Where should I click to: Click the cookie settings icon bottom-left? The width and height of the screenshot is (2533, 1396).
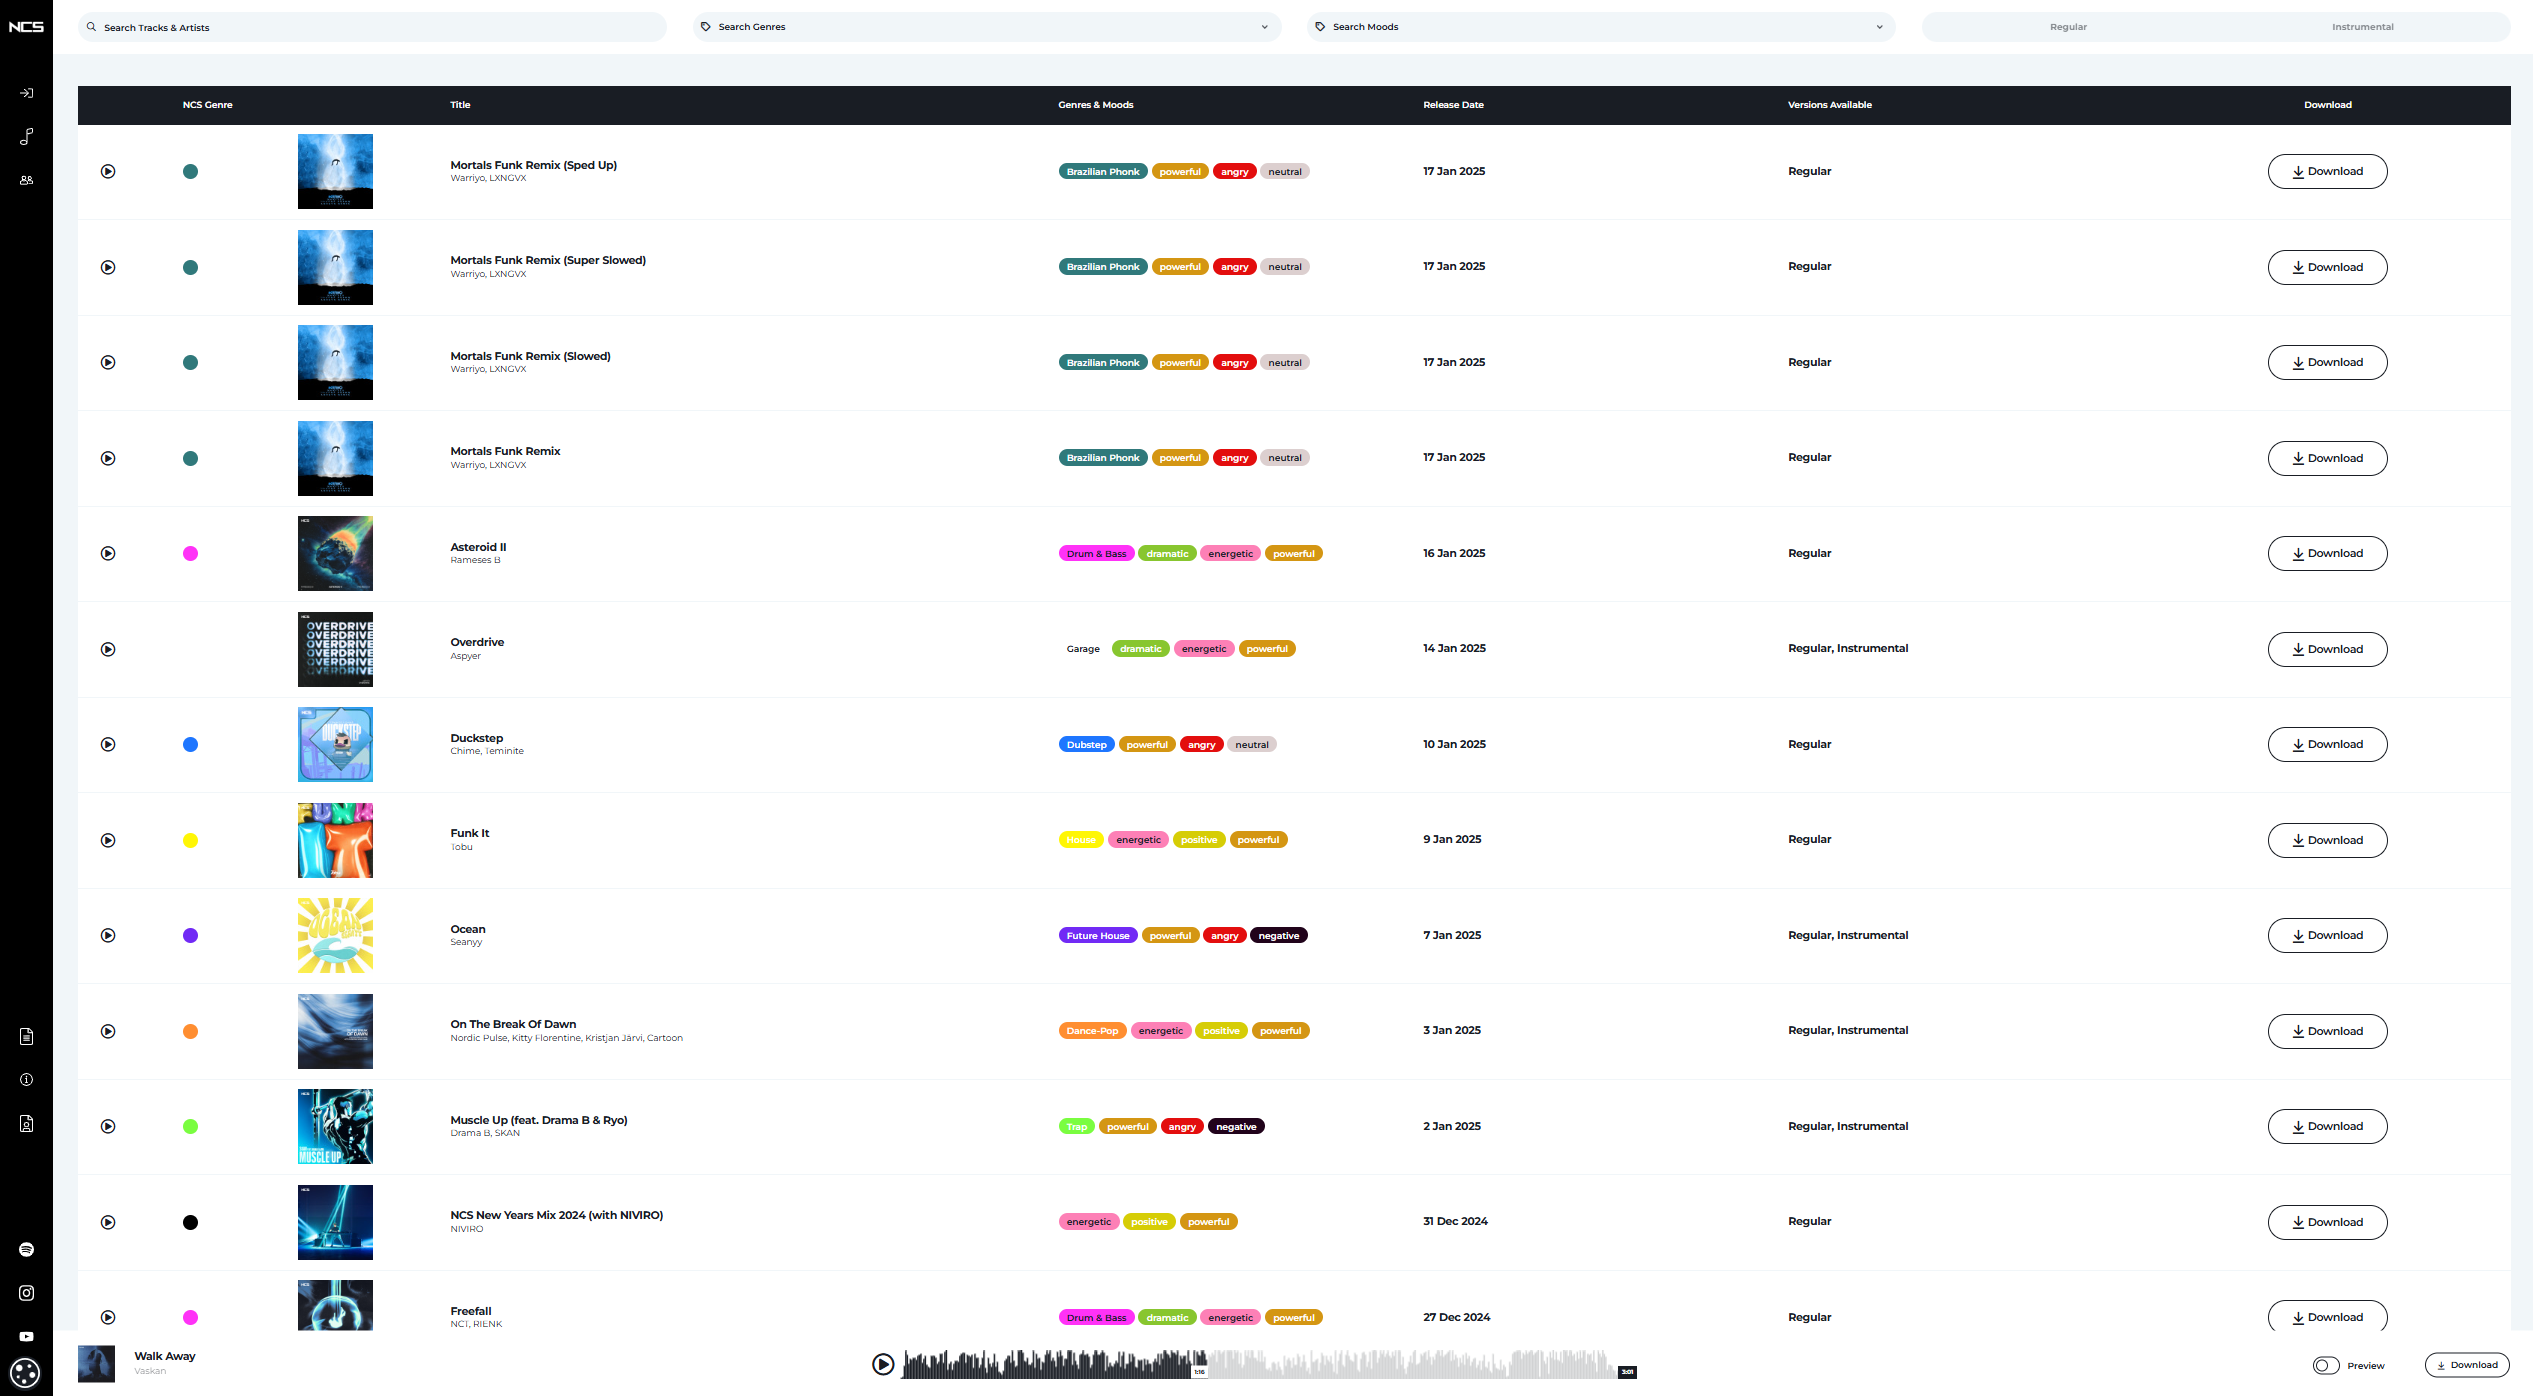[x=25, y=1372]
